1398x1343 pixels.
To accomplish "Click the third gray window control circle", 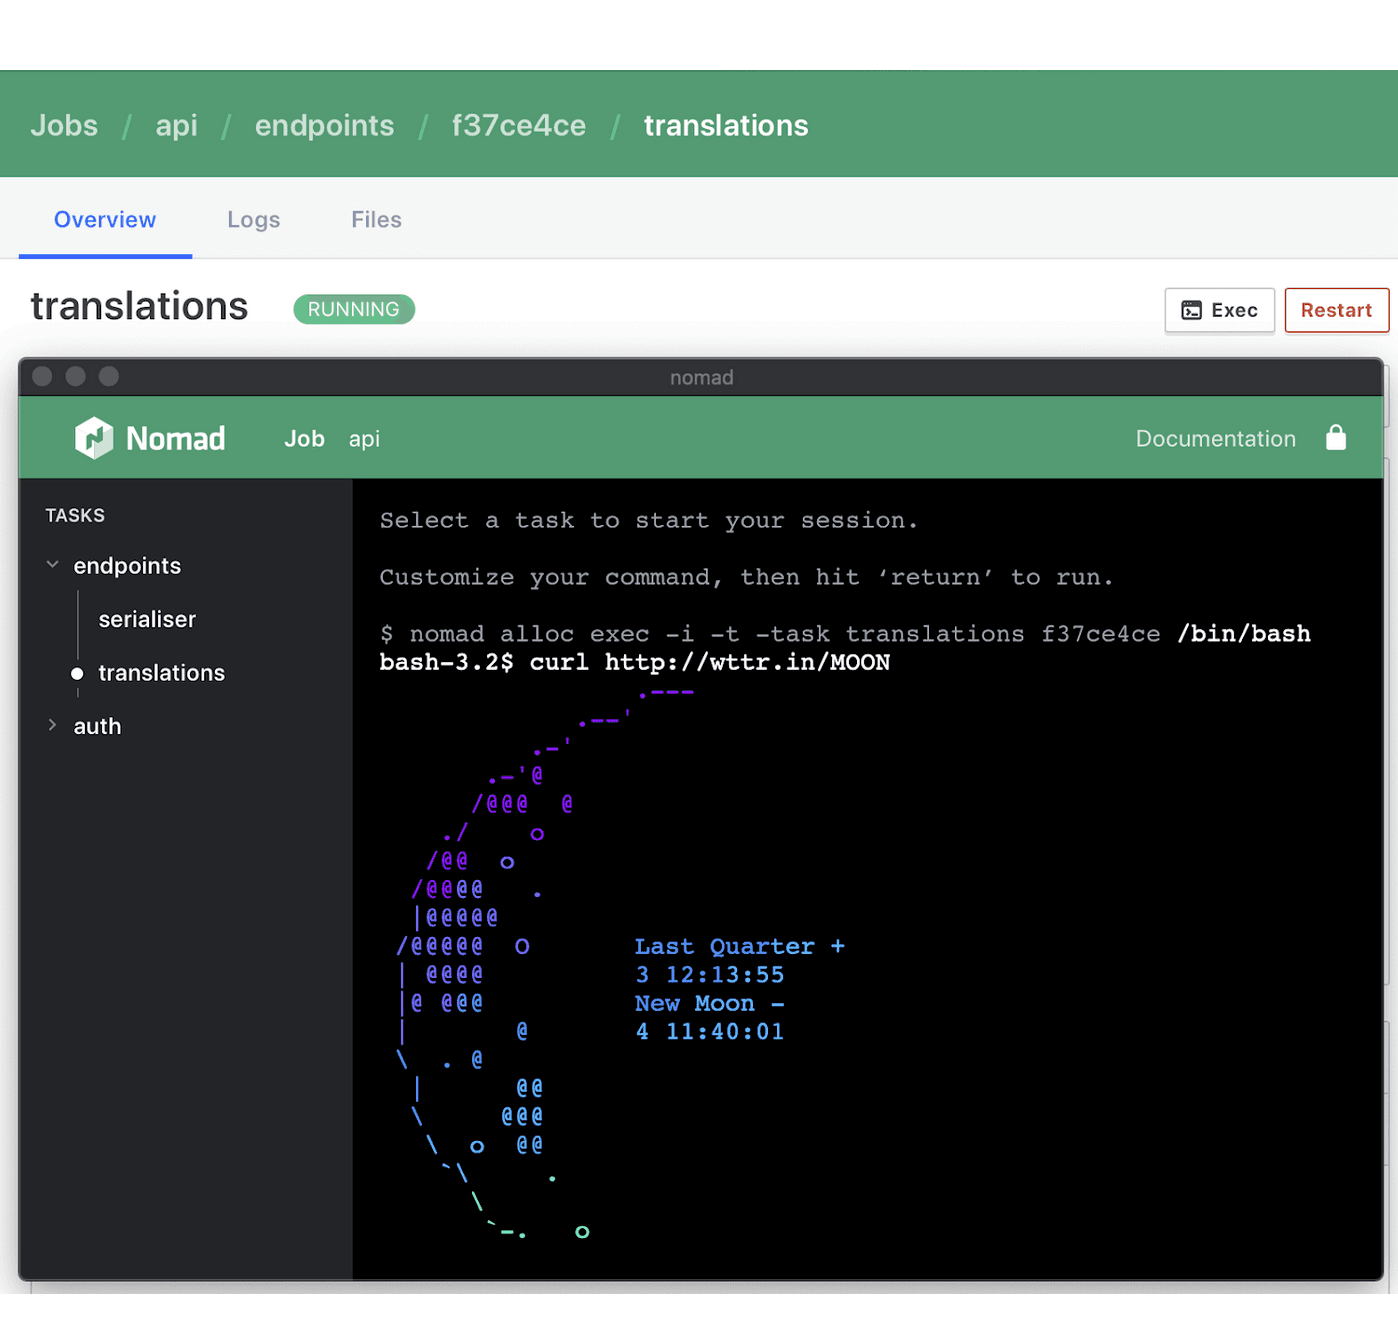I will pos(109,376).
